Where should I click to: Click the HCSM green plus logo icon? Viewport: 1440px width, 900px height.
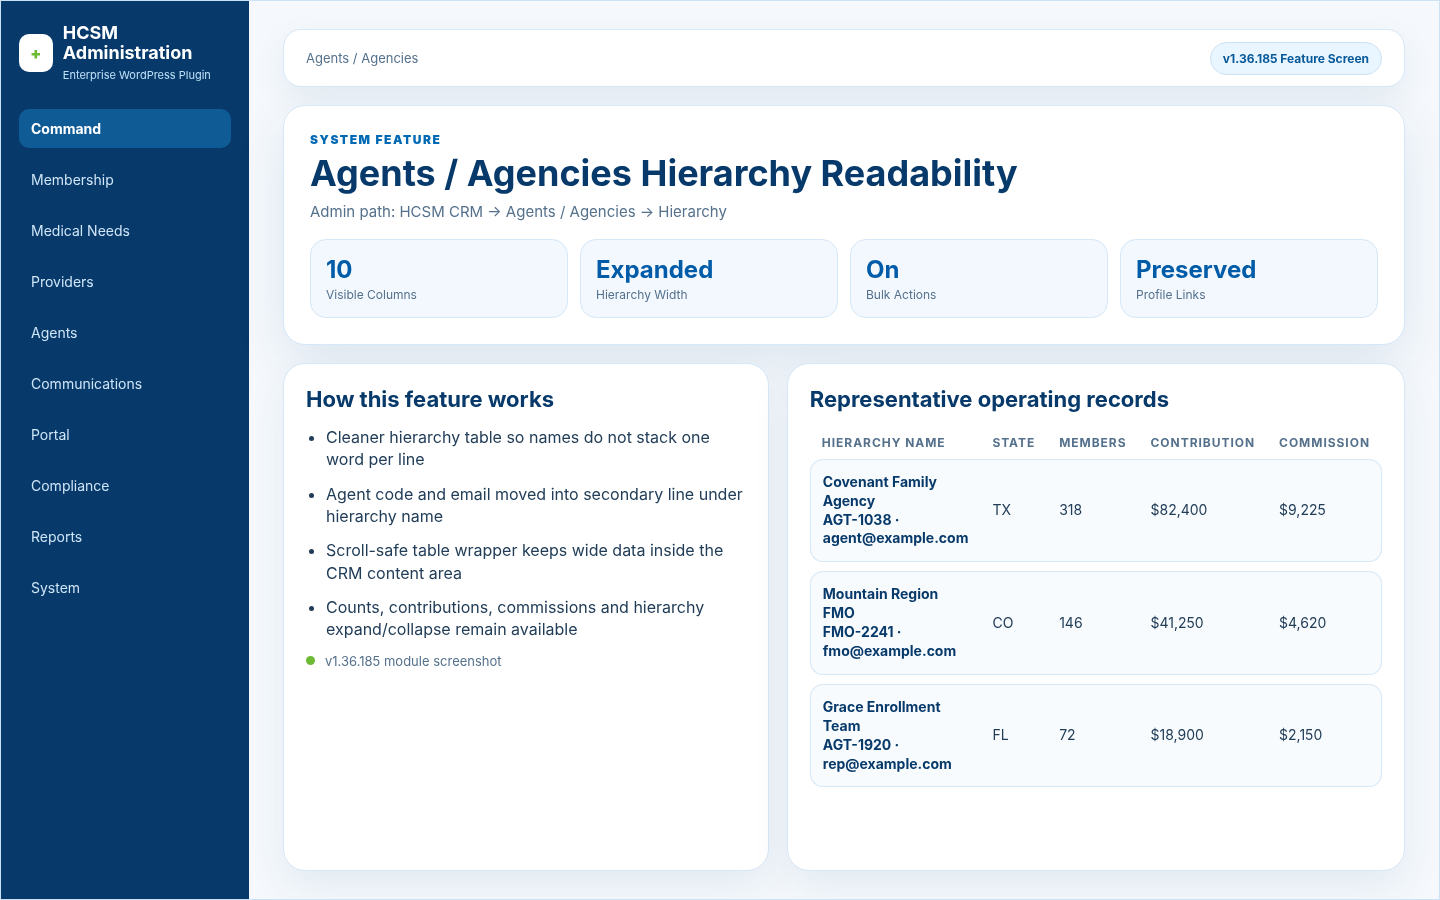(36, 54)
